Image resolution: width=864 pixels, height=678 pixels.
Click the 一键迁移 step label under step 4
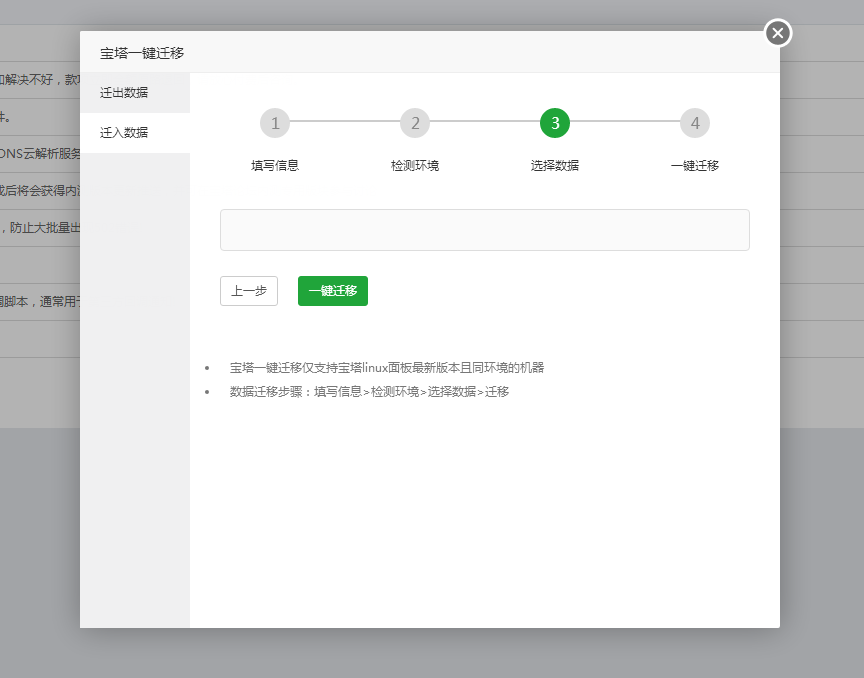[695, 165]
